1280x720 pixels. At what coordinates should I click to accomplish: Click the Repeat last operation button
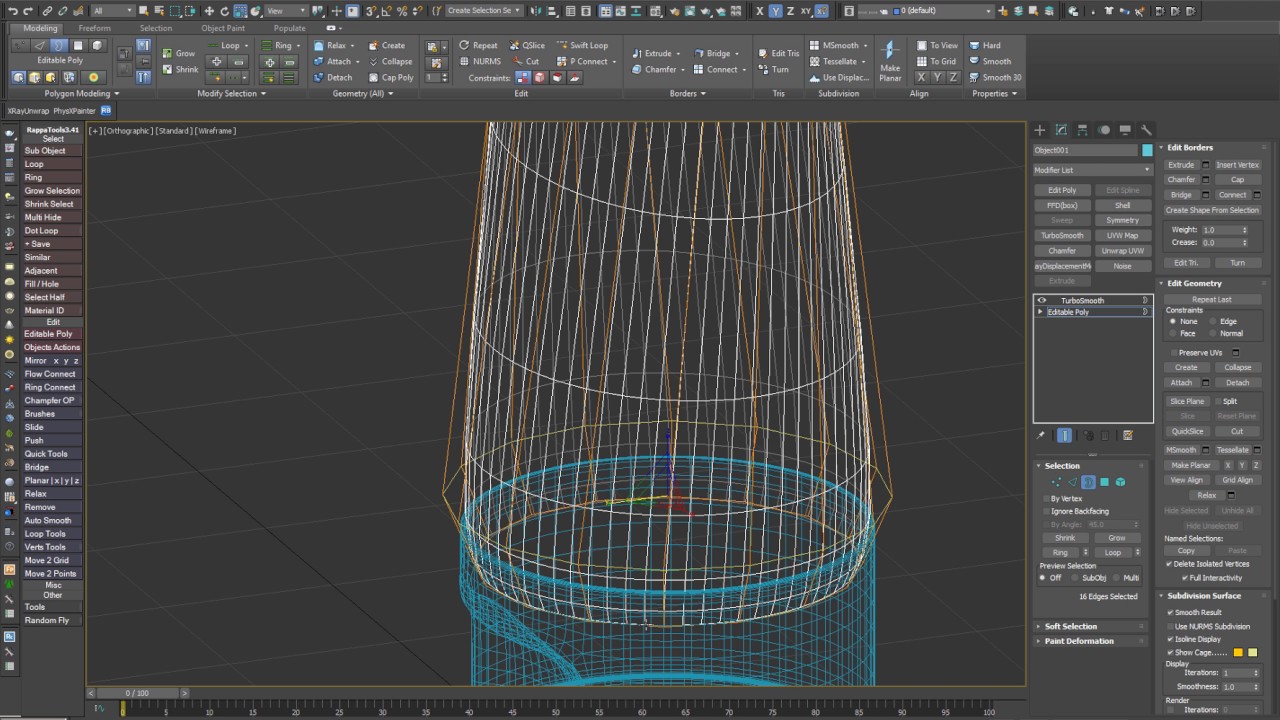[478, 45]
